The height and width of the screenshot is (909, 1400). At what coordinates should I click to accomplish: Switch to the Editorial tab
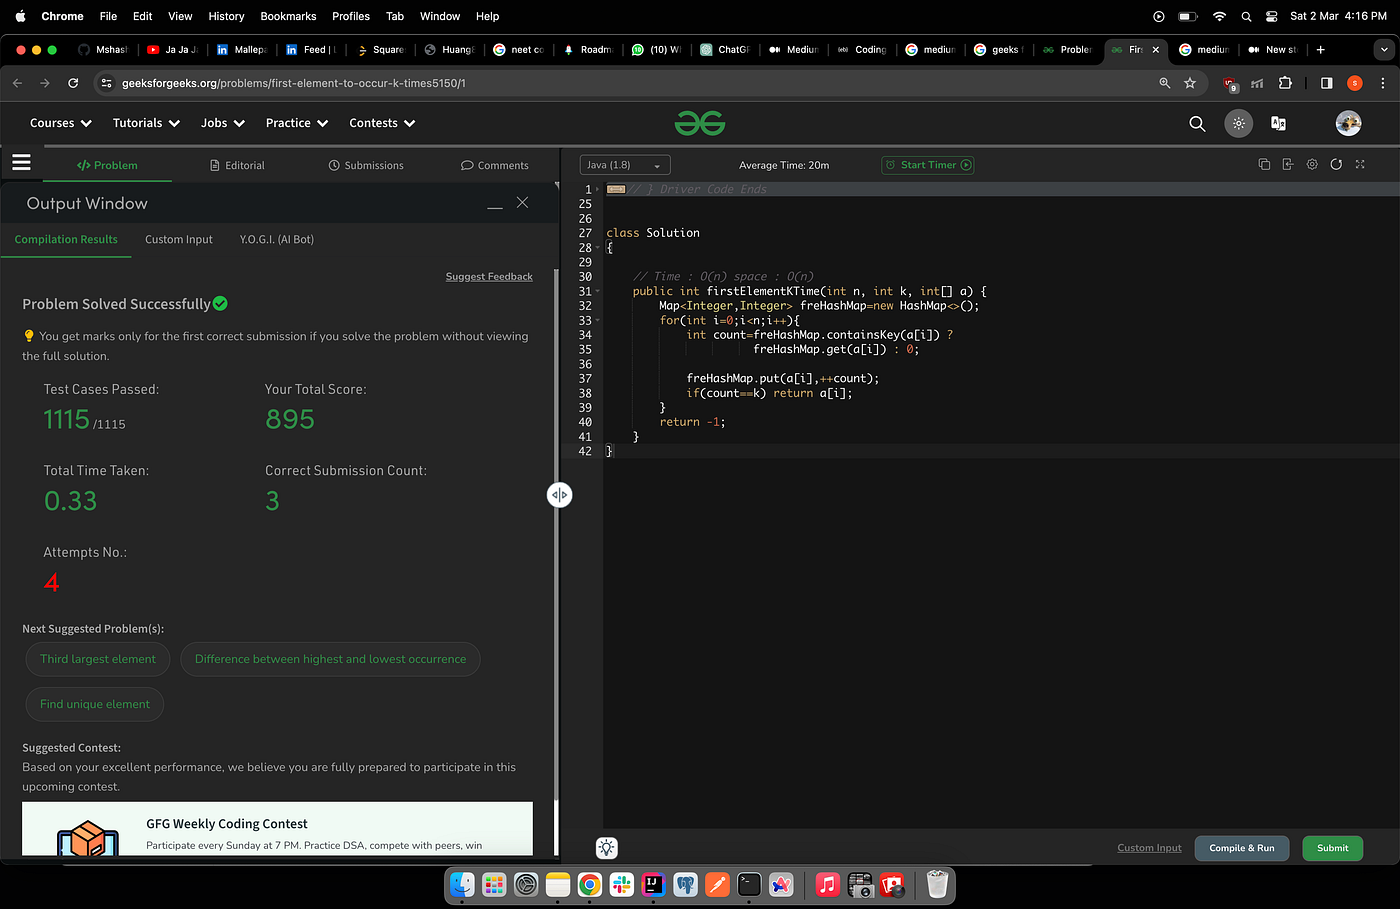coord(237,165)
